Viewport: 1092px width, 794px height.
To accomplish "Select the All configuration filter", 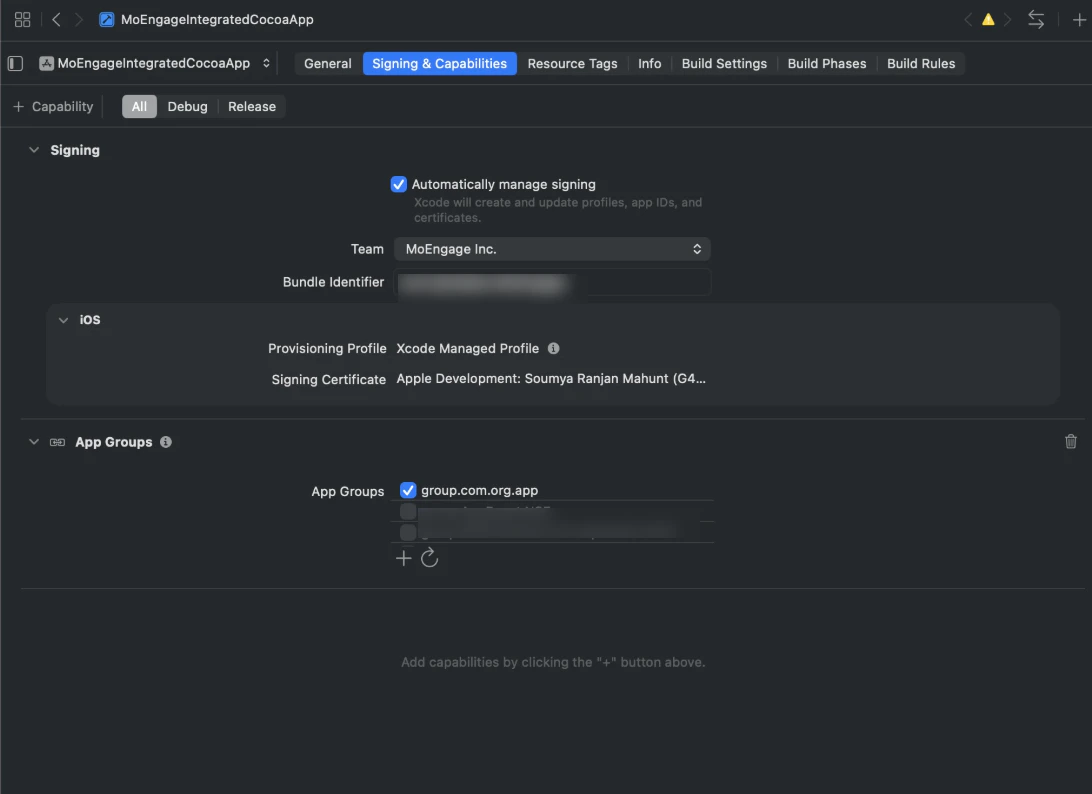I will 139,107.
